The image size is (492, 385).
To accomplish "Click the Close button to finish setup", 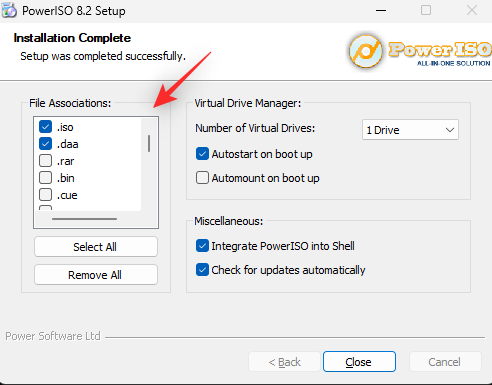I will pos(359,361).
